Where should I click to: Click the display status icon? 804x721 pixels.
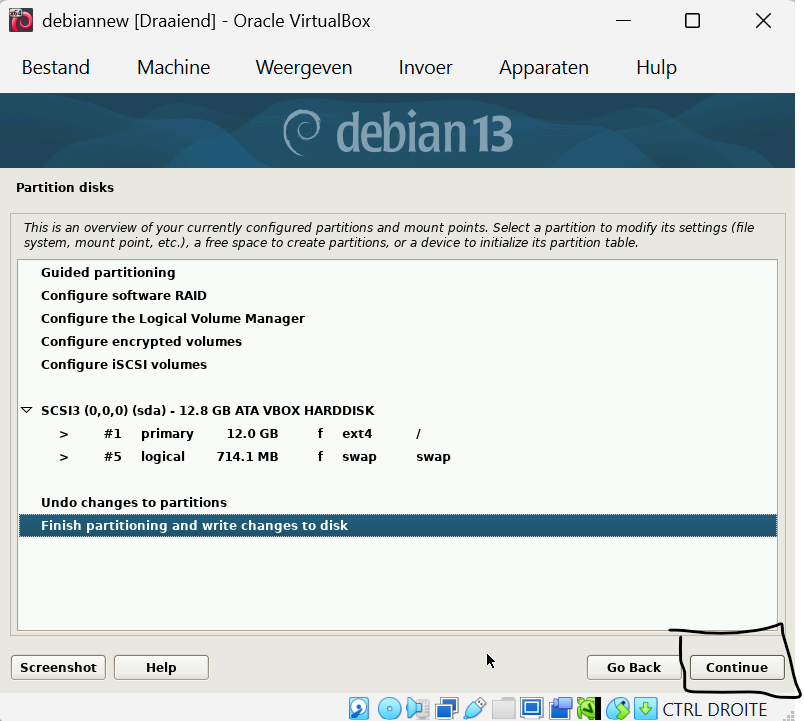(x=532, y=709)
